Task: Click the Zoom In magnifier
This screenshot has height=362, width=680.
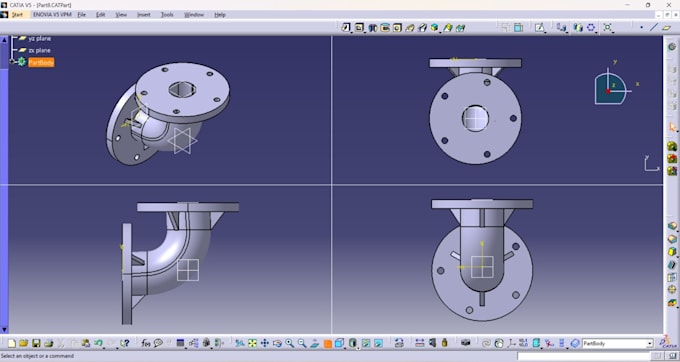Action: click(289, 343)
